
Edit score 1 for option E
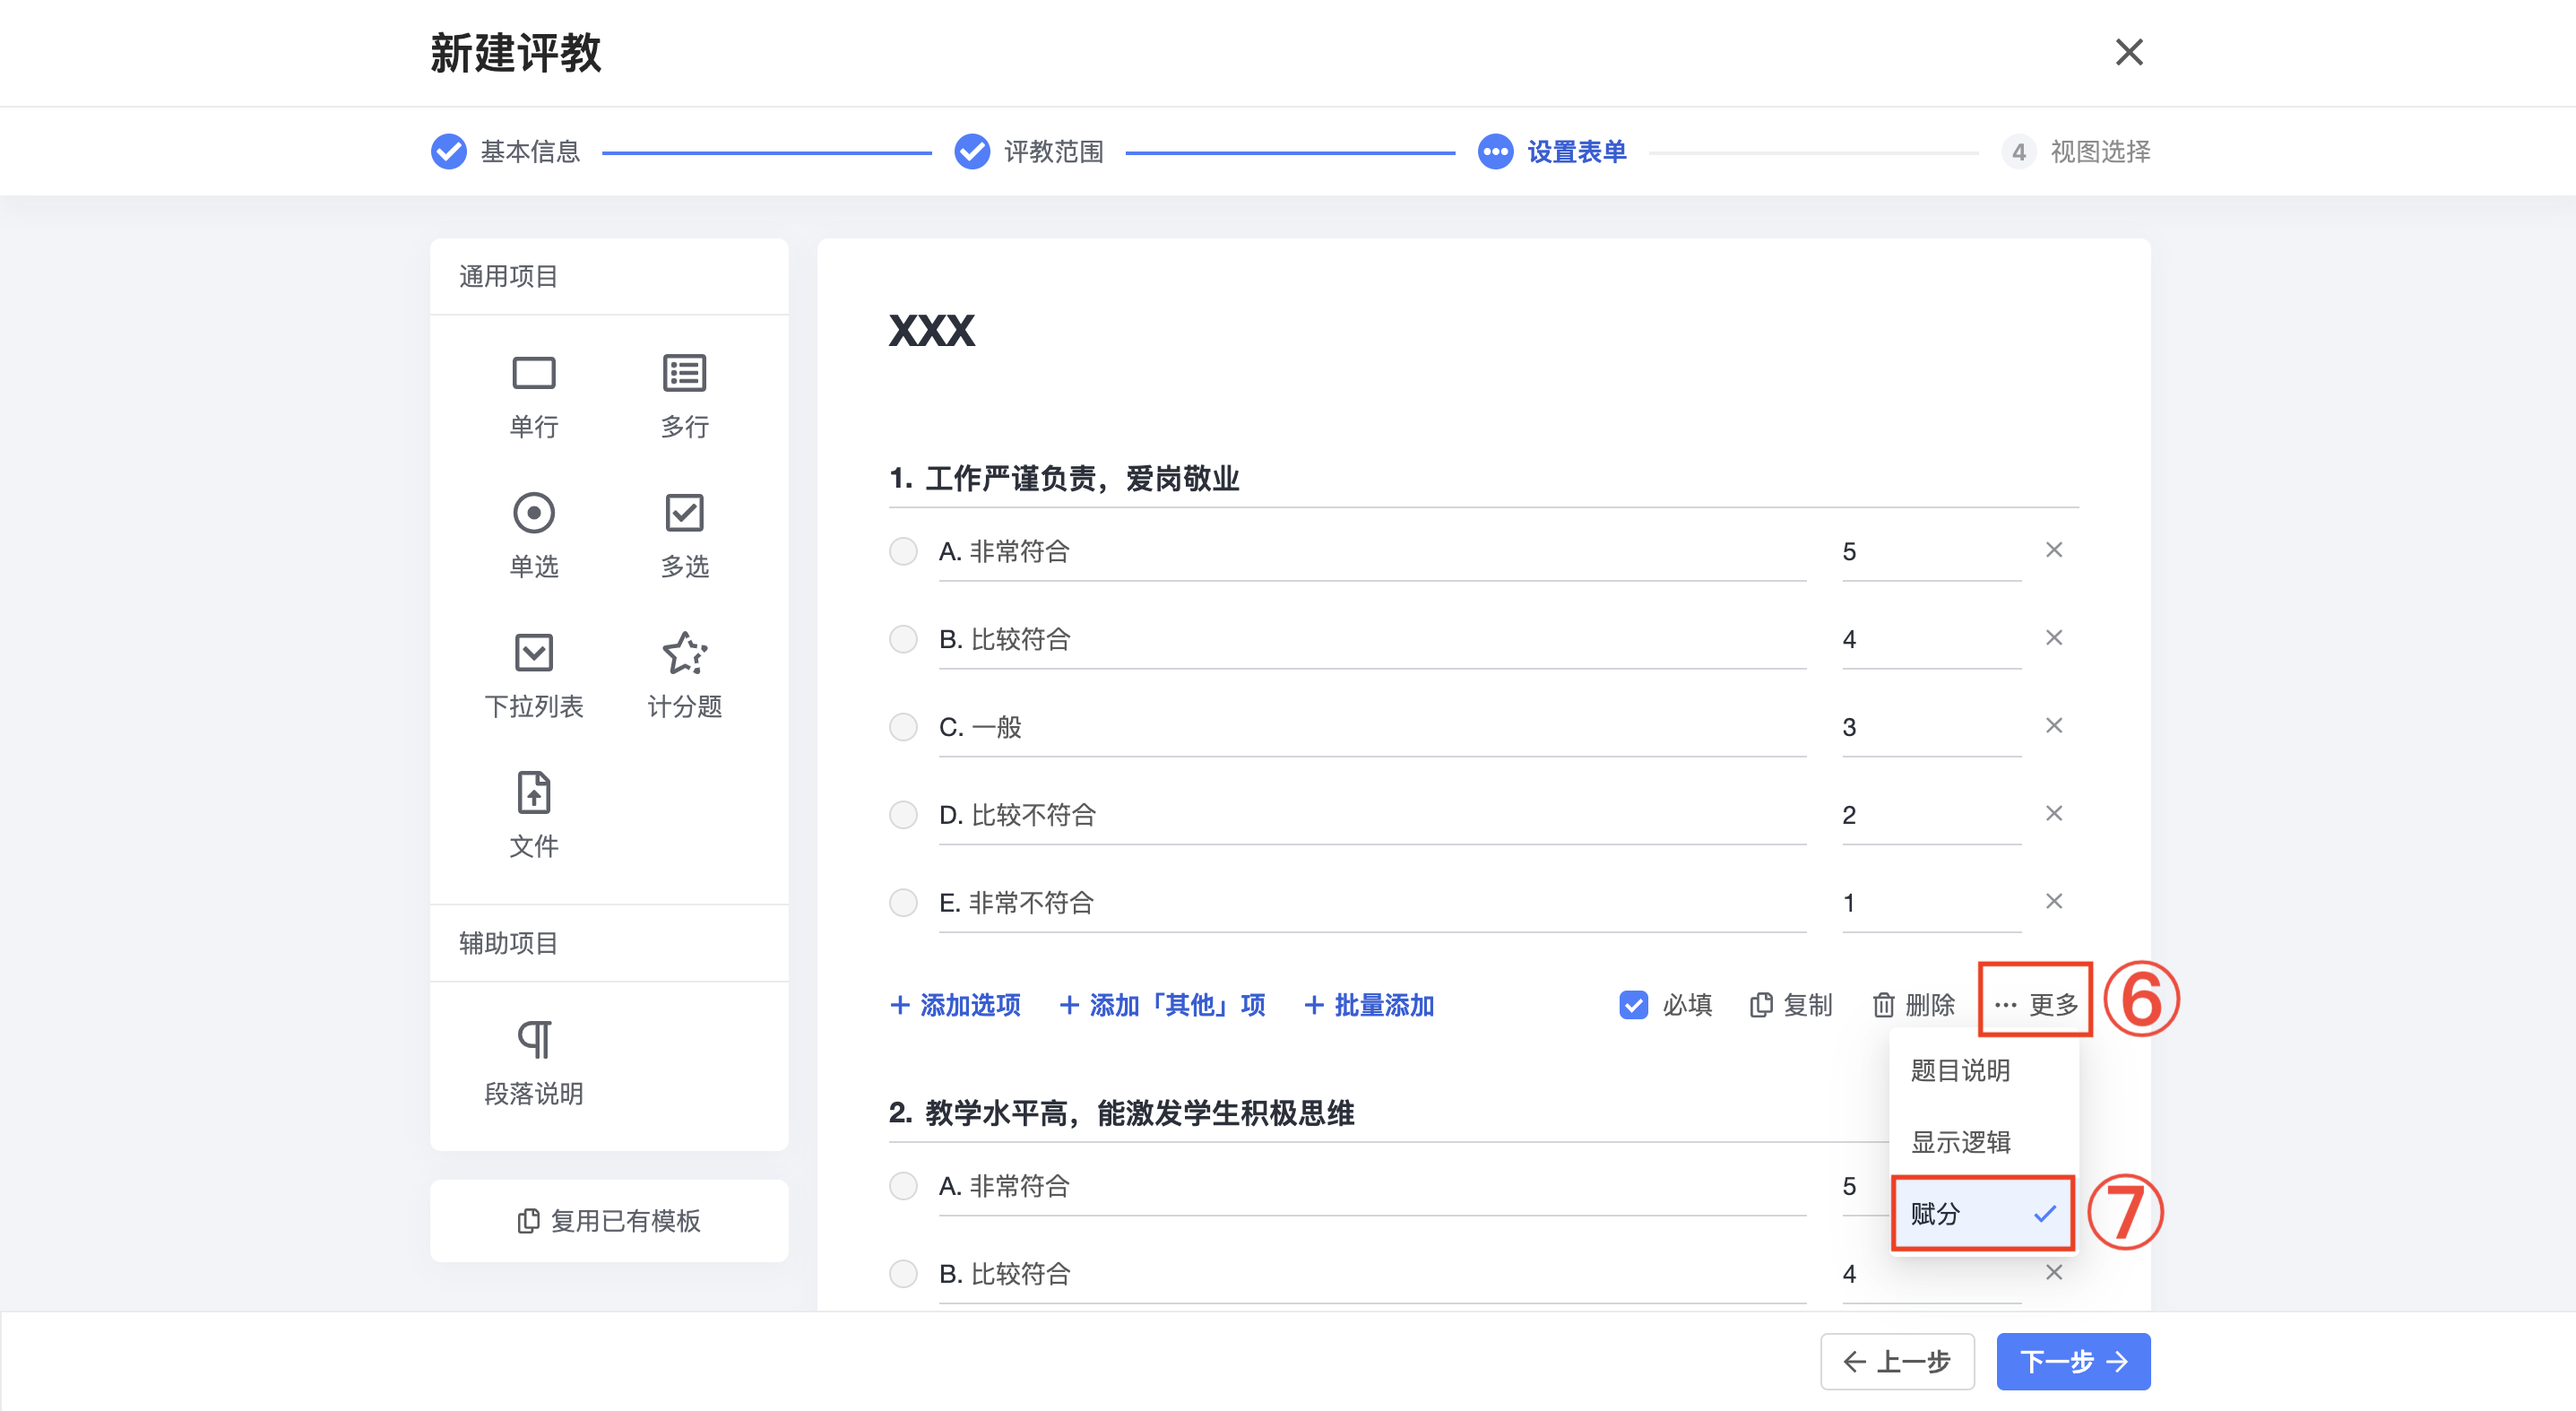(1931, 904)
